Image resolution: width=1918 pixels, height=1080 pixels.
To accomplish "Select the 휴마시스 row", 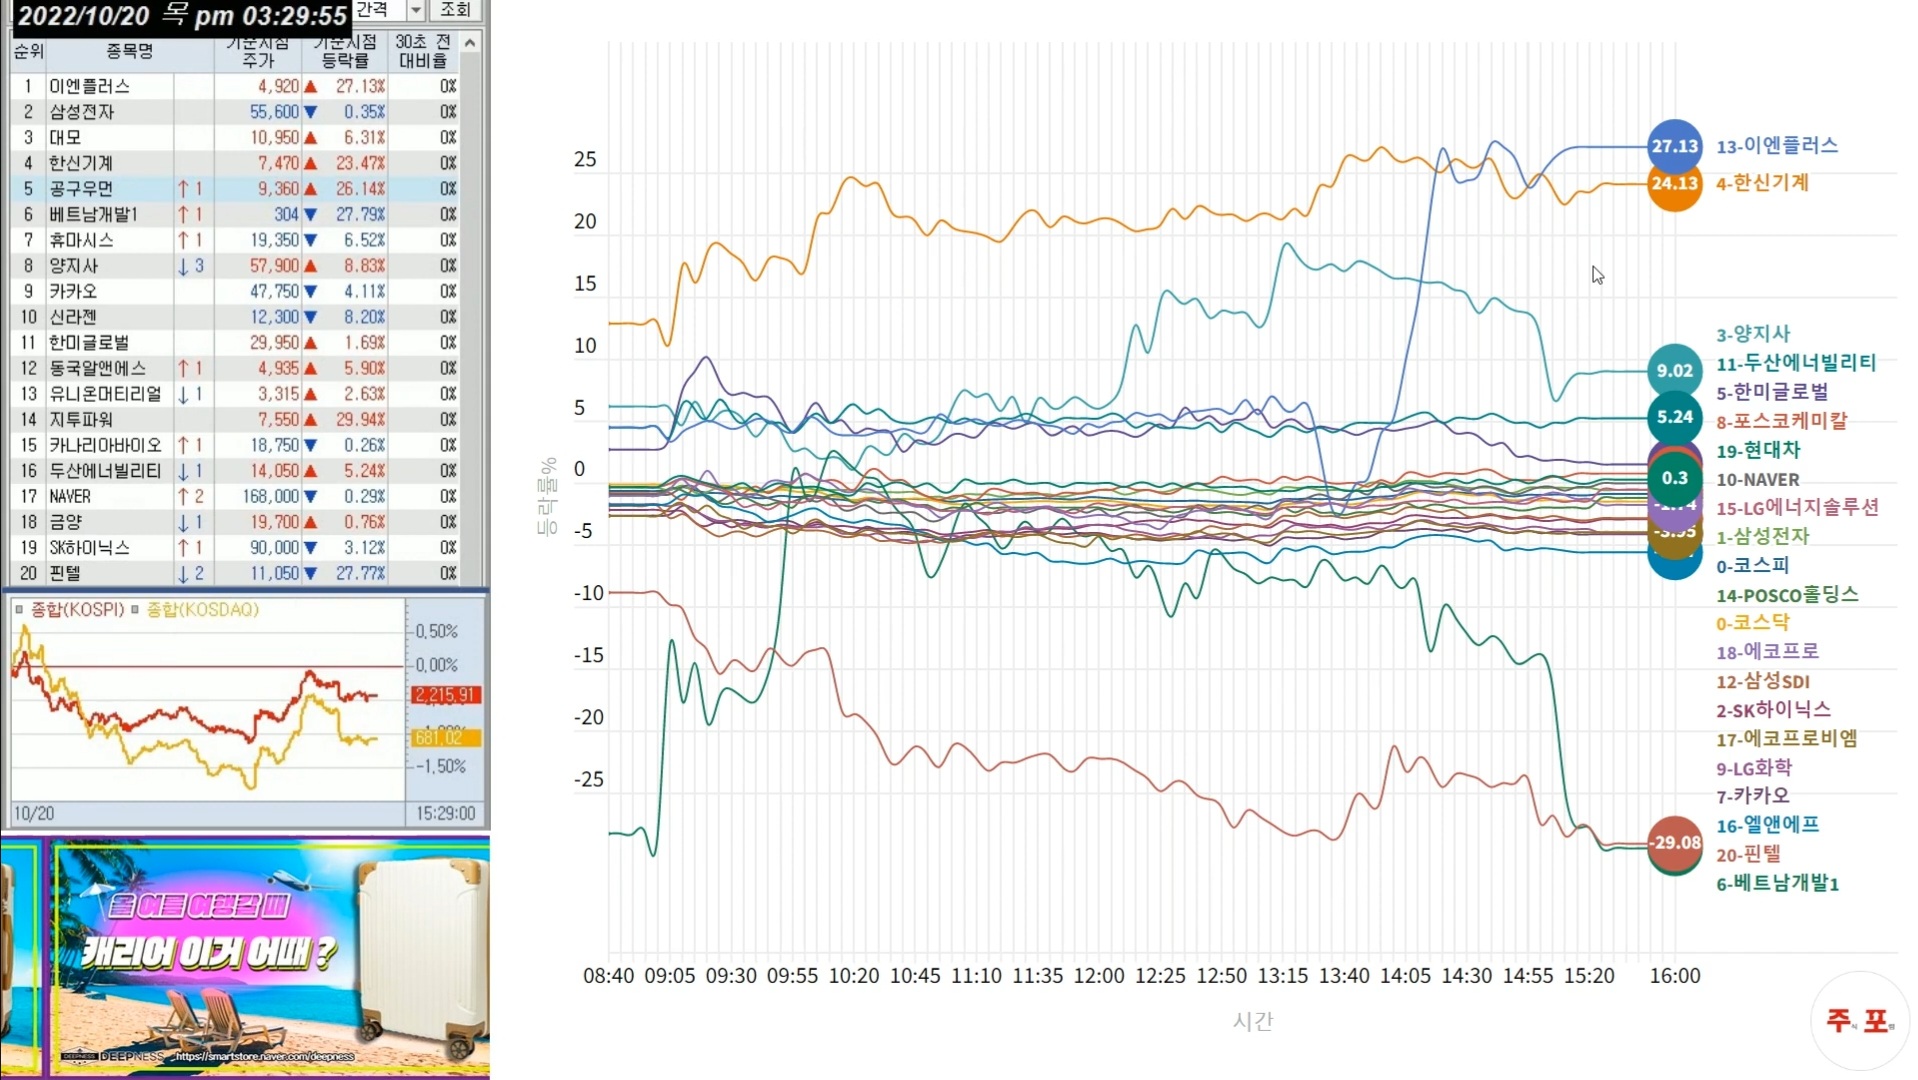I will (235, 240).
